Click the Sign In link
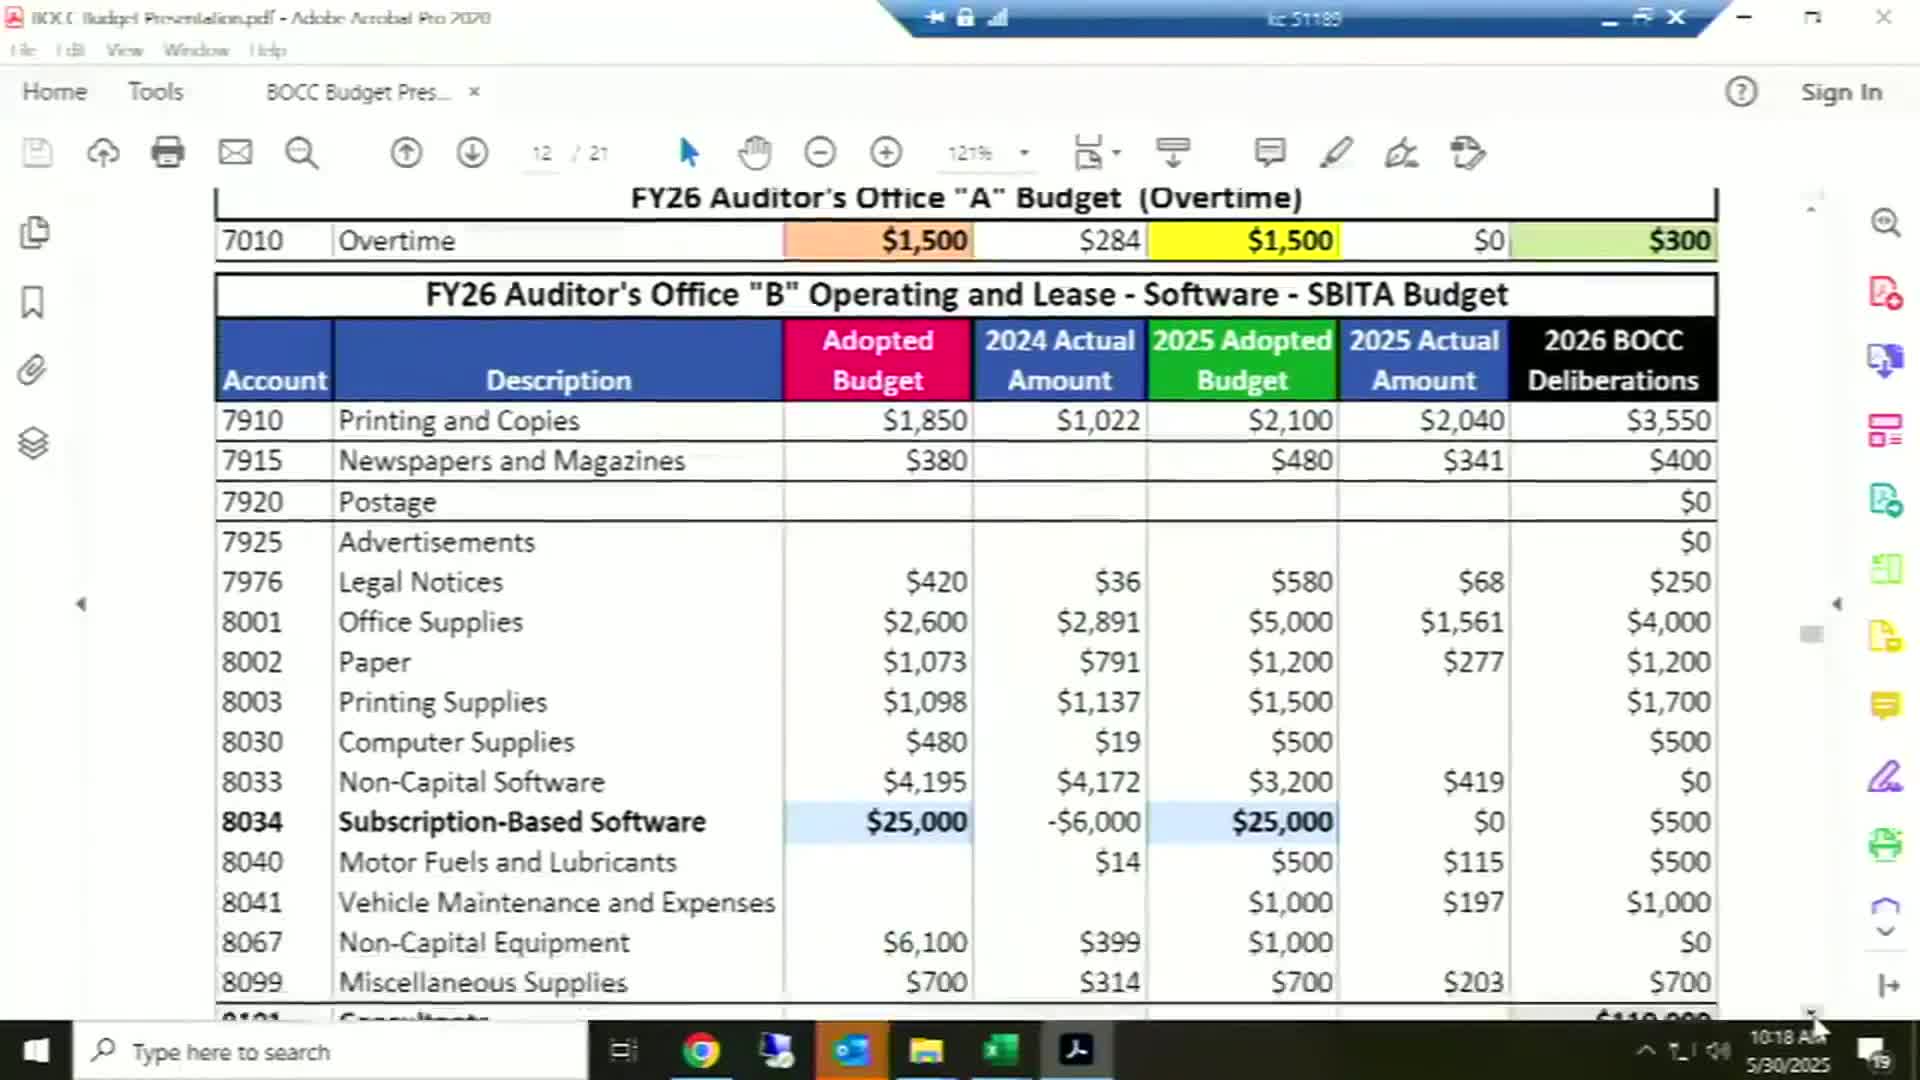Viewport: 1920px width, 1080px height. 1840,91
